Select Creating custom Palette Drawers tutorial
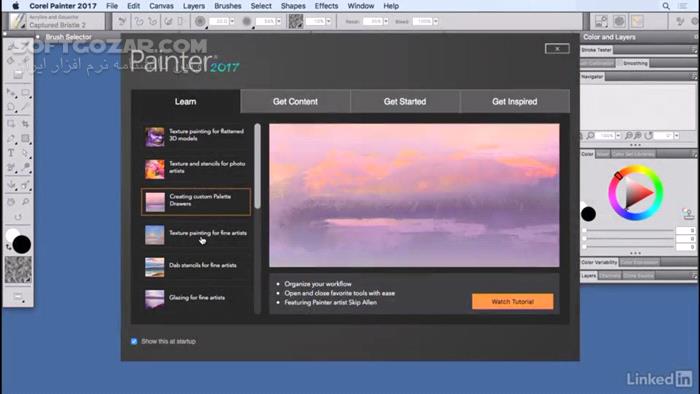This screenshot has height=394, width=700. [196, 202]
